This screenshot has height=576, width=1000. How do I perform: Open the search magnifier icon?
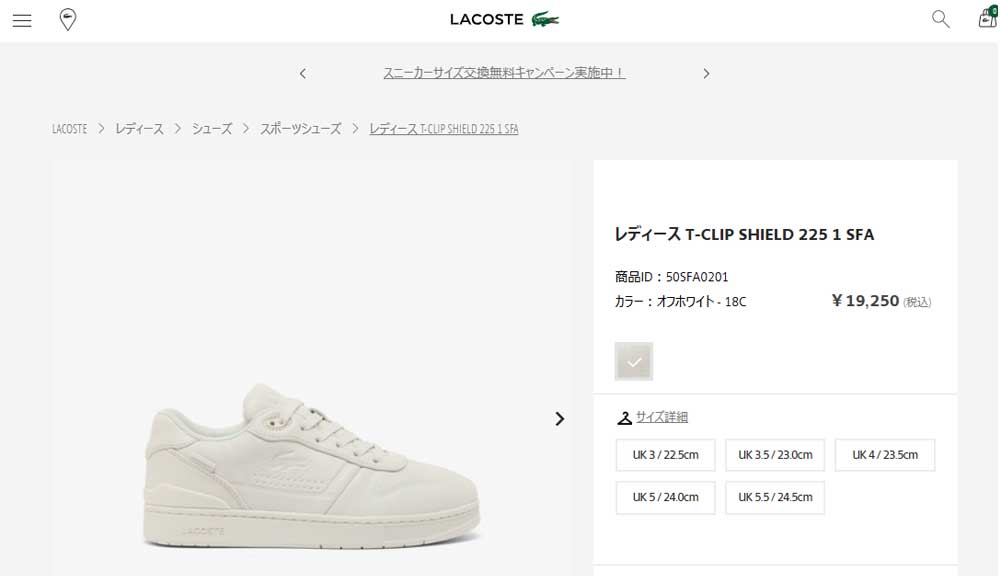pos(940,19)
